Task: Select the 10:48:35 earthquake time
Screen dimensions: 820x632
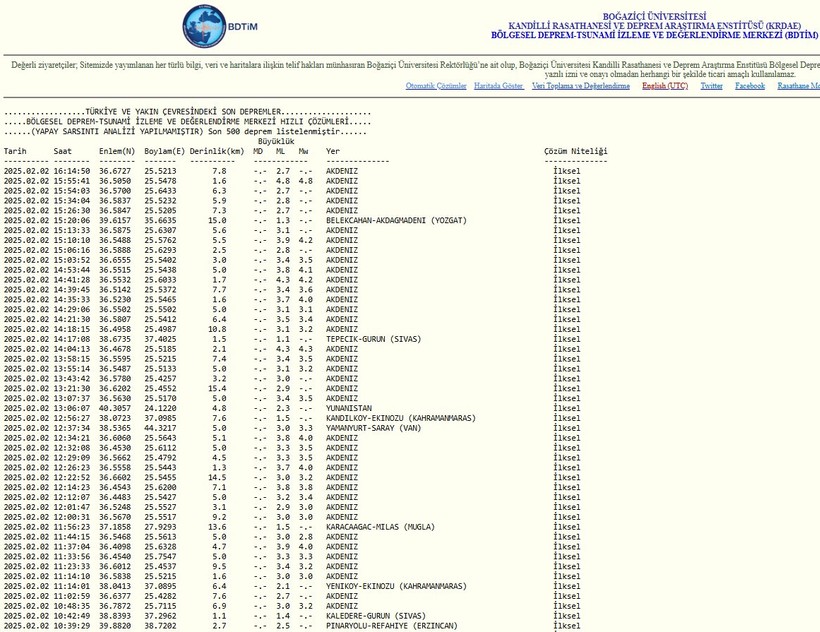Action: tap(72, 606)
